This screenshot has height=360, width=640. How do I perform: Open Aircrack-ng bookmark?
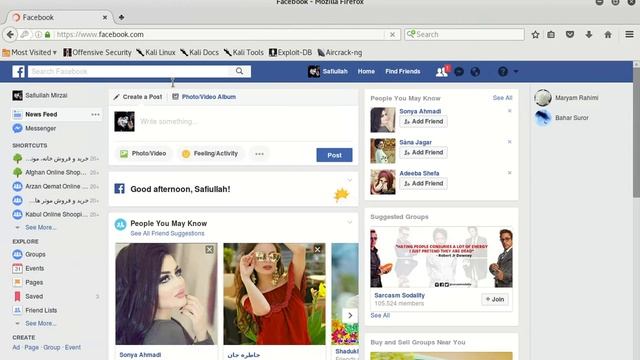(340, 52)
